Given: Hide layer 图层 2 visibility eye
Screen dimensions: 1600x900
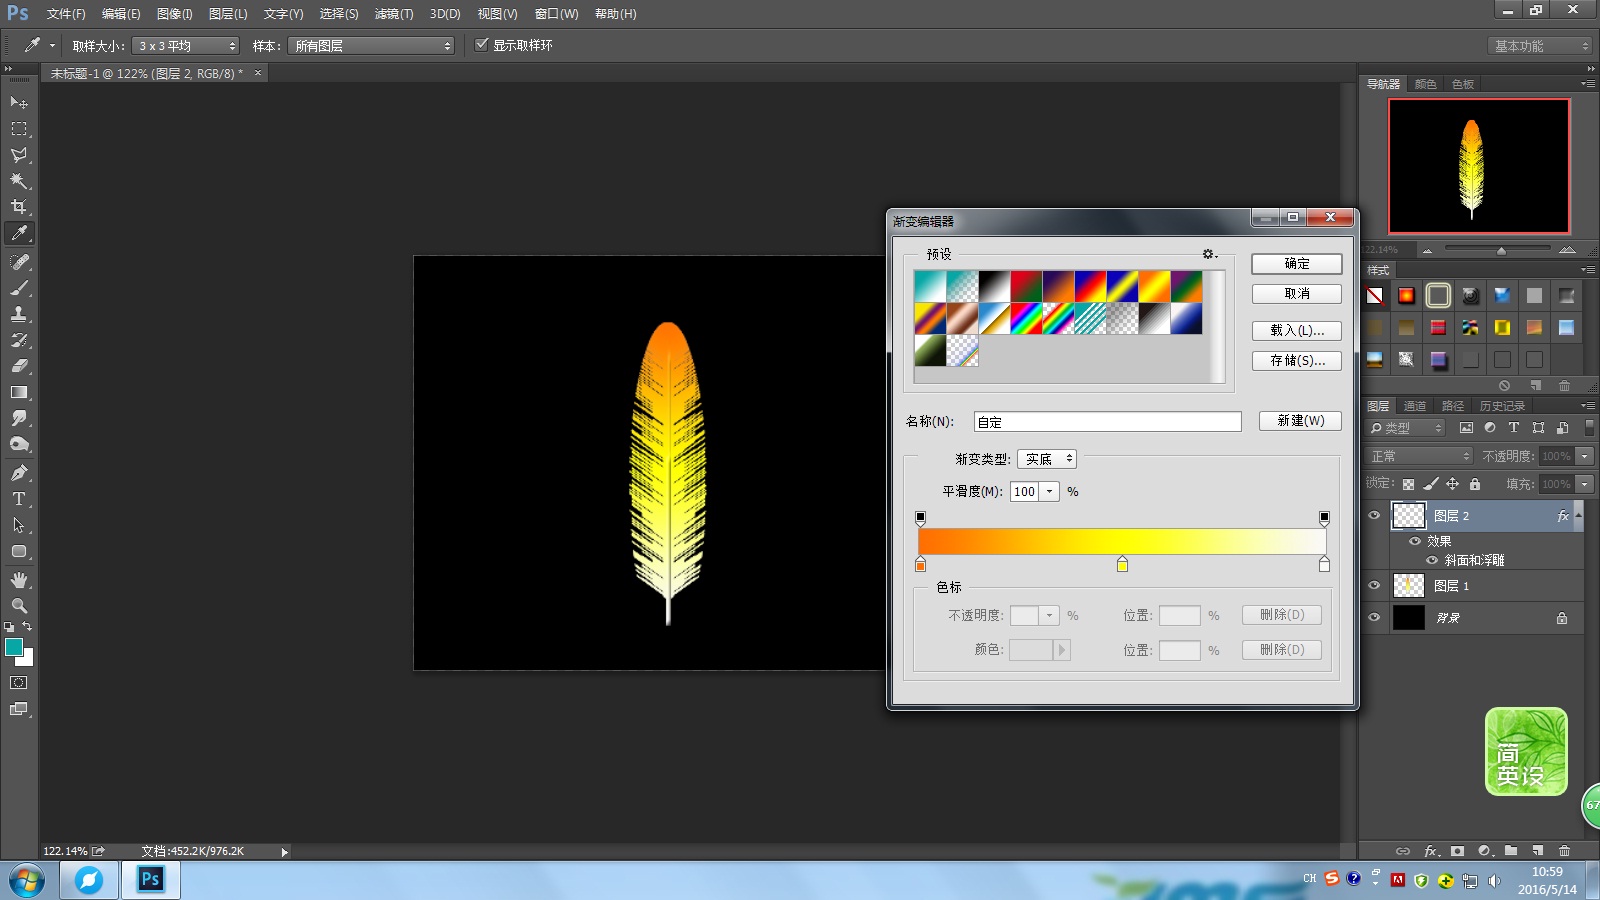Looking at the screenshot, I should (1374, 516).
